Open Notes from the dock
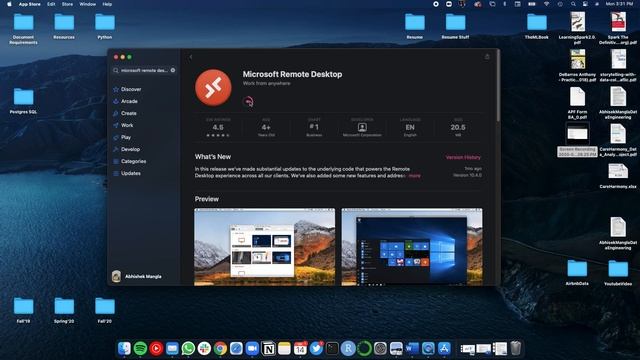 click(284, 348)
